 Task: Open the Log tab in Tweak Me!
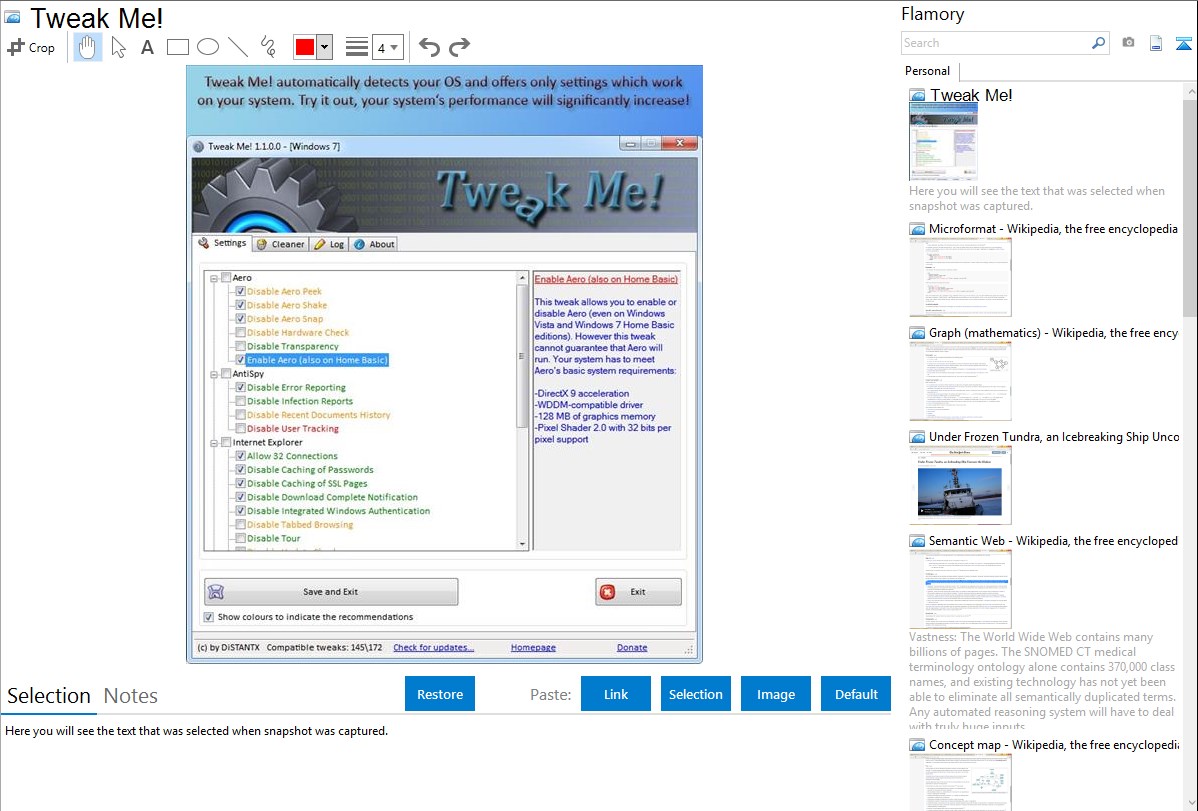(330, 245)
